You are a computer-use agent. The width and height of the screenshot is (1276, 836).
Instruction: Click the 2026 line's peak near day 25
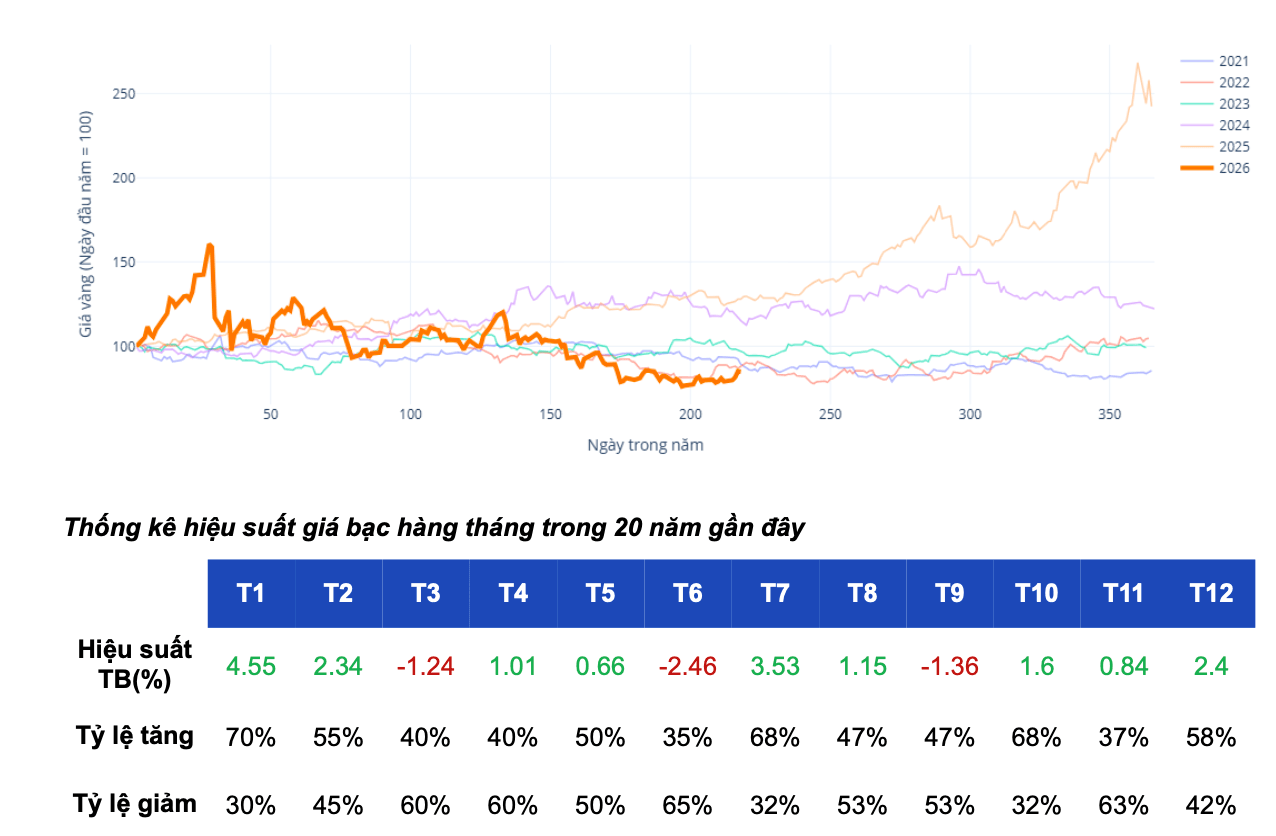coord(209,245)
